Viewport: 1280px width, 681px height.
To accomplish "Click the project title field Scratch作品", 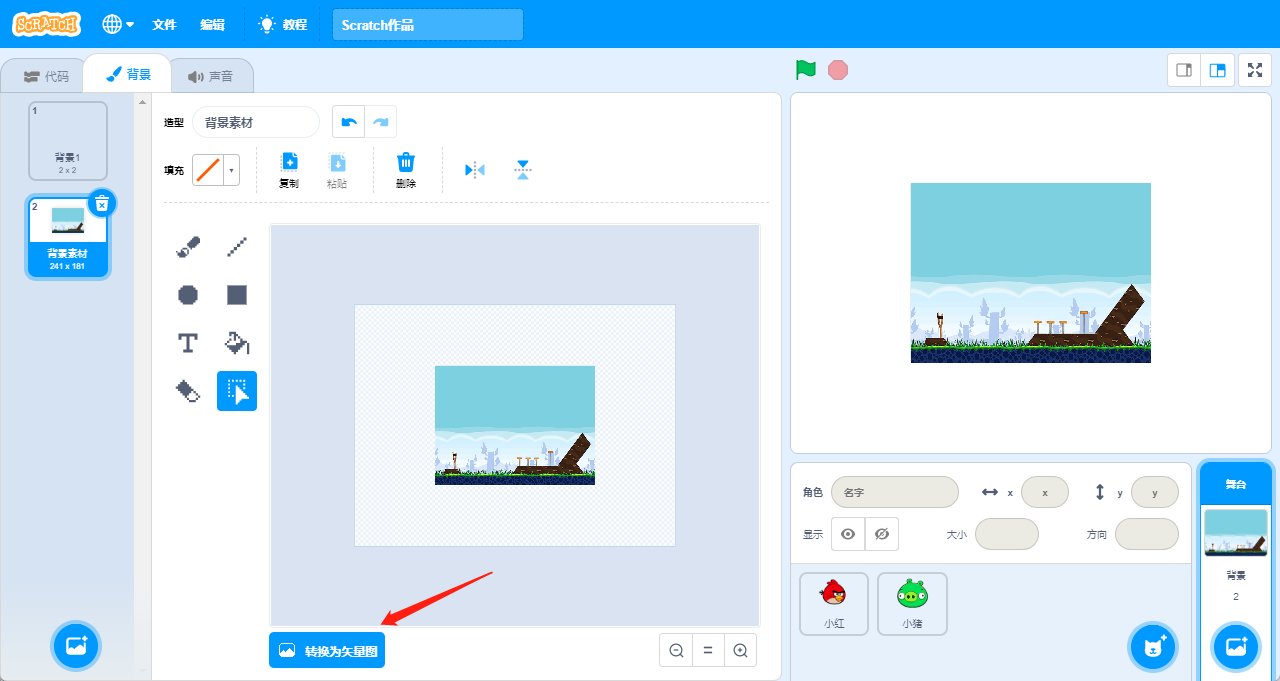I will point(428,25).
